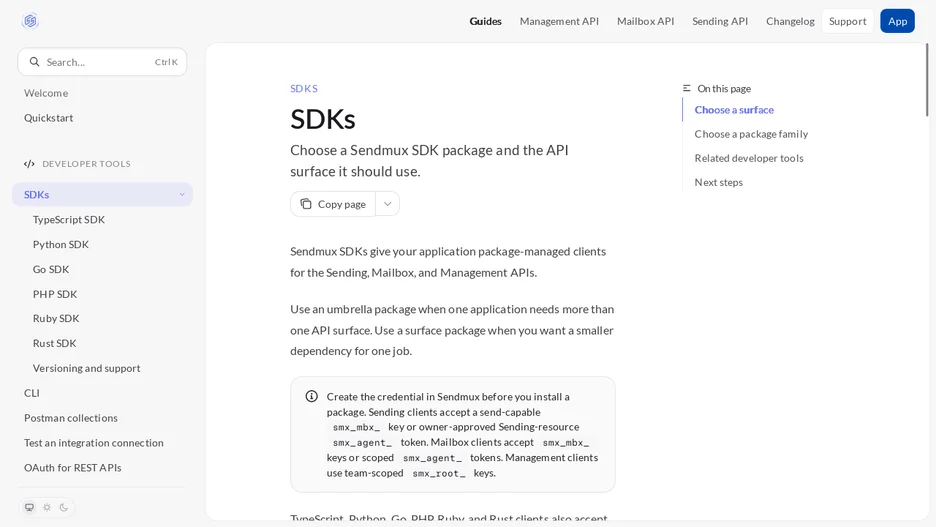The width and height of the screenshot is (936, 527).
Task: Click the search magnifier icon
Action: click(35, 61)
